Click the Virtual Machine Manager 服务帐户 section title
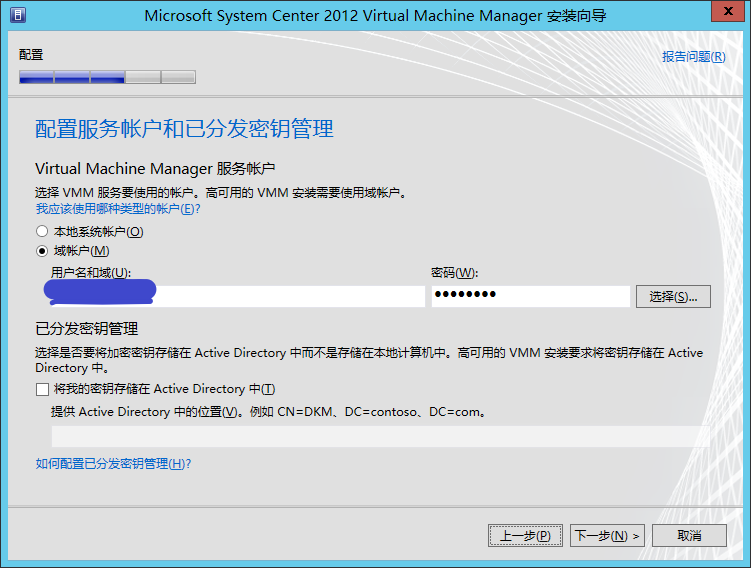This screenshot has height=568, width=751. (x=155, y=169)
